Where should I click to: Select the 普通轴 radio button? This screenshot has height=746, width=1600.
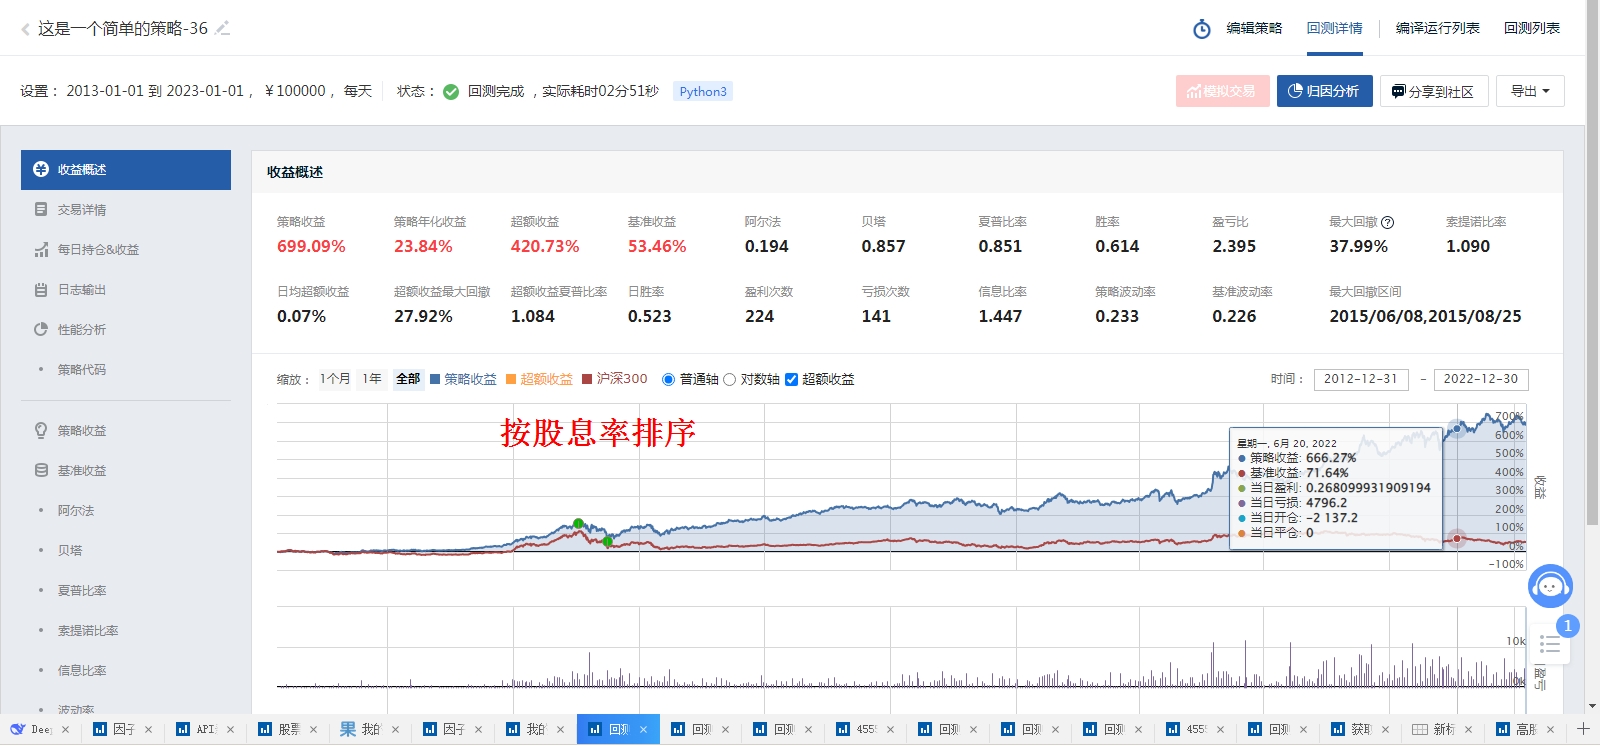(668, 379)
